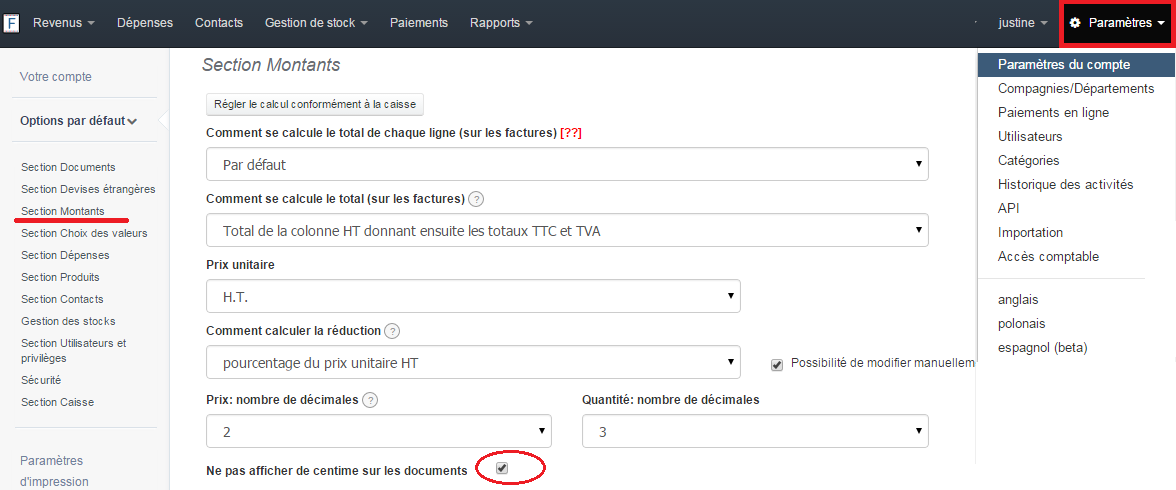Open the pourcentage du prix unitaire HT dropdown

pyautogui.click(x=473, y=362)
